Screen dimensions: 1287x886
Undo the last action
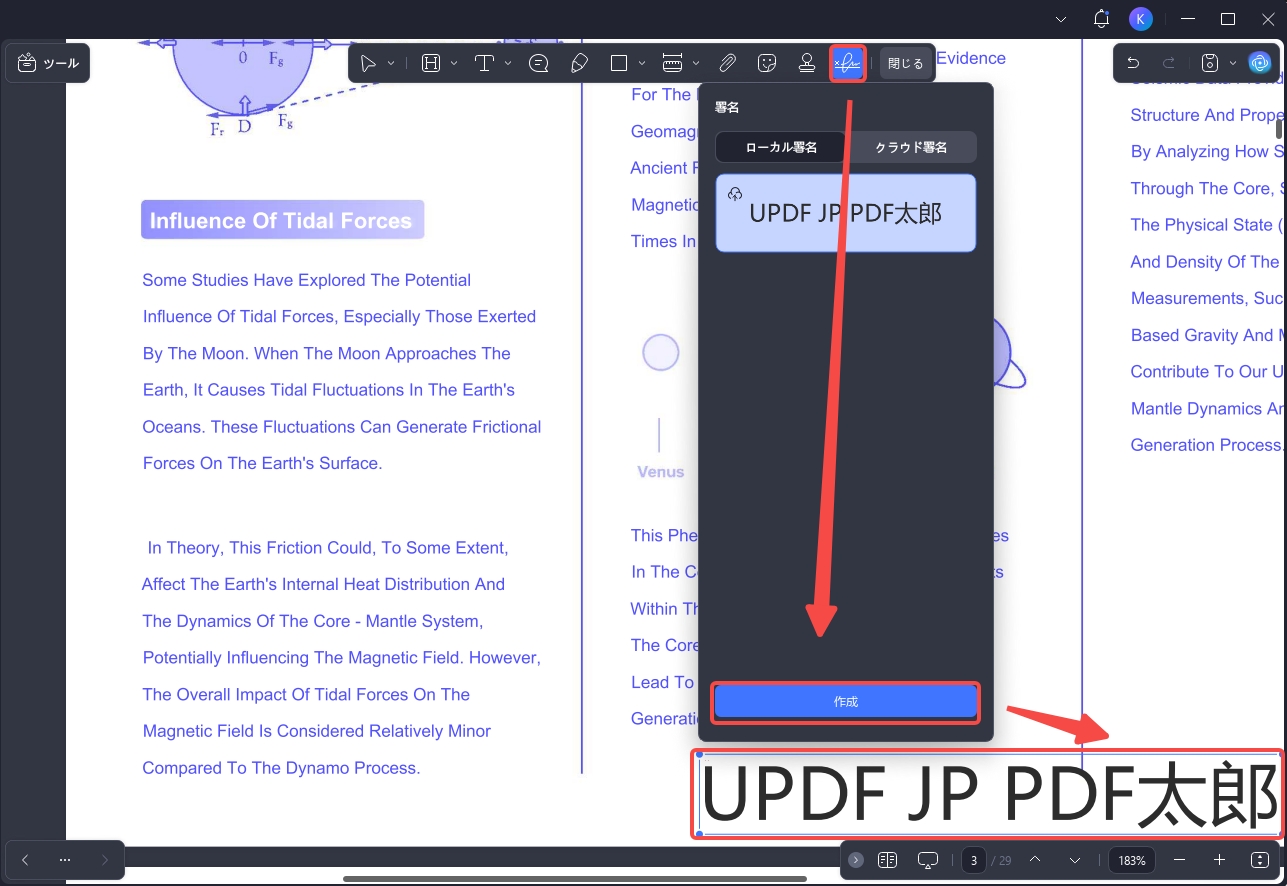tap(1133, 63)
